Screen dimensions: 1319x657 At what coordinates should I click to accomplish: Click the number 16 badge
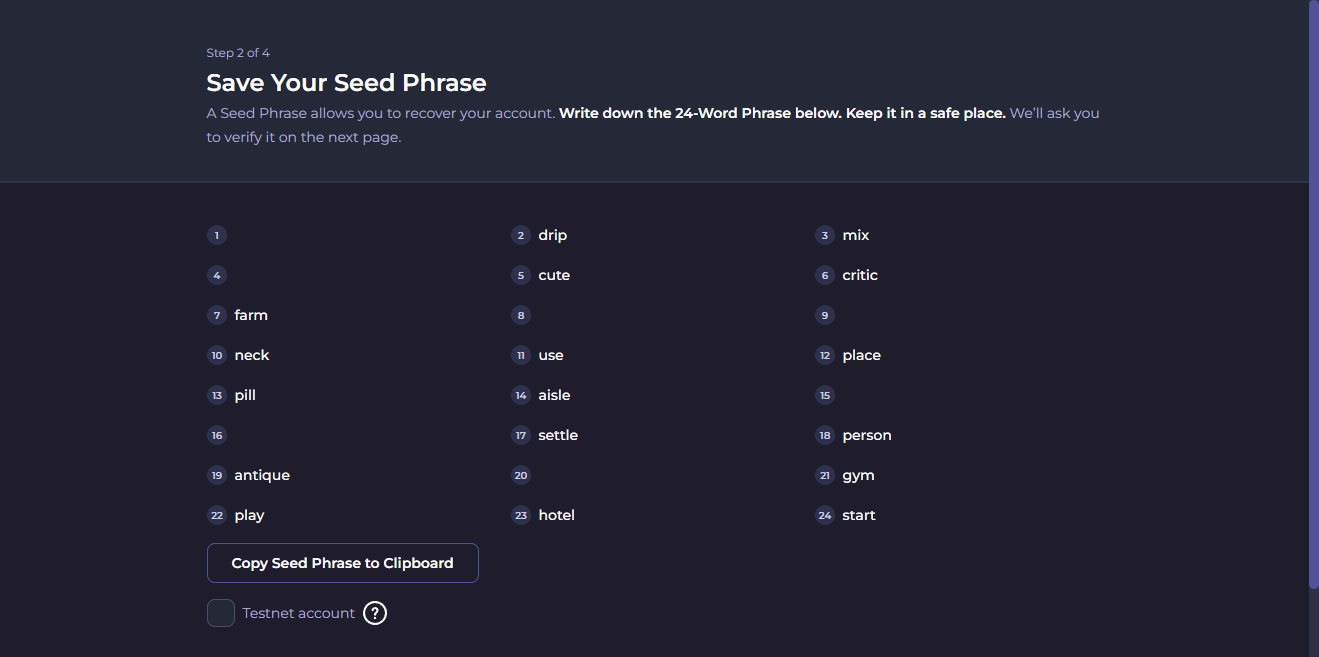coord(217,435)
